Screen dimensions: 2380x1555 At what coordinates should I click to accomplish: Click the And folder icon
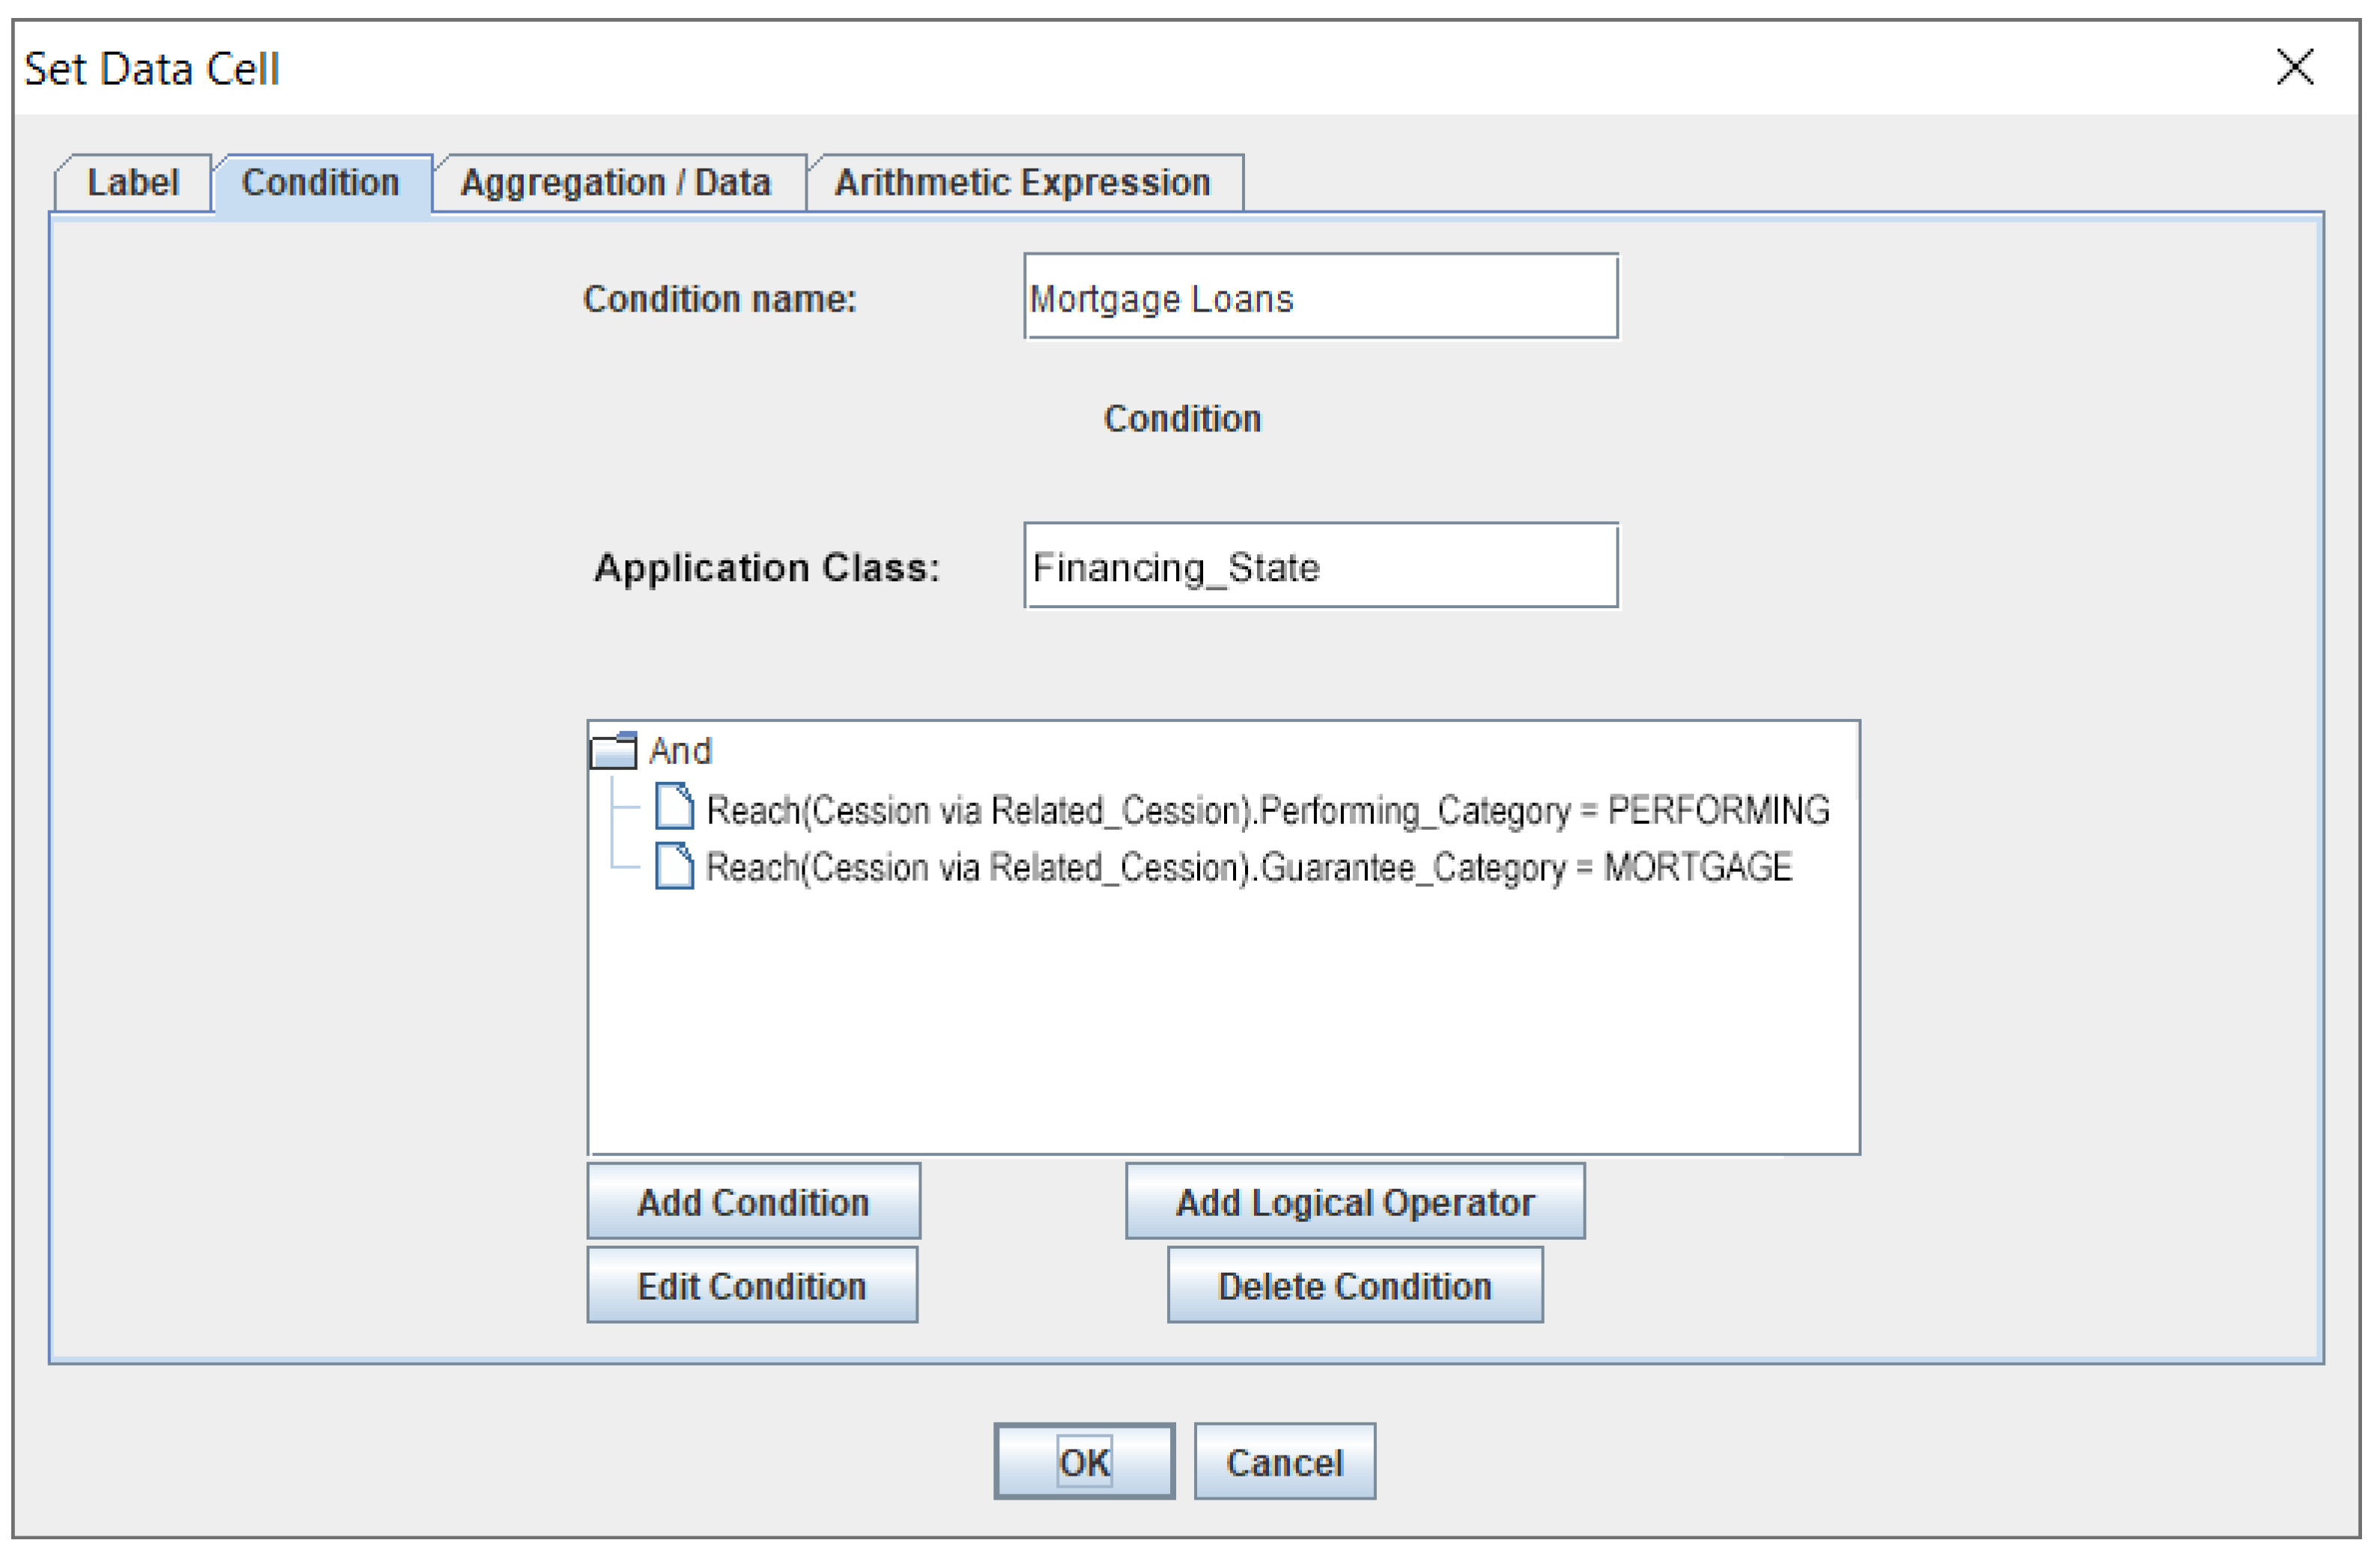[x=613, y=751]
